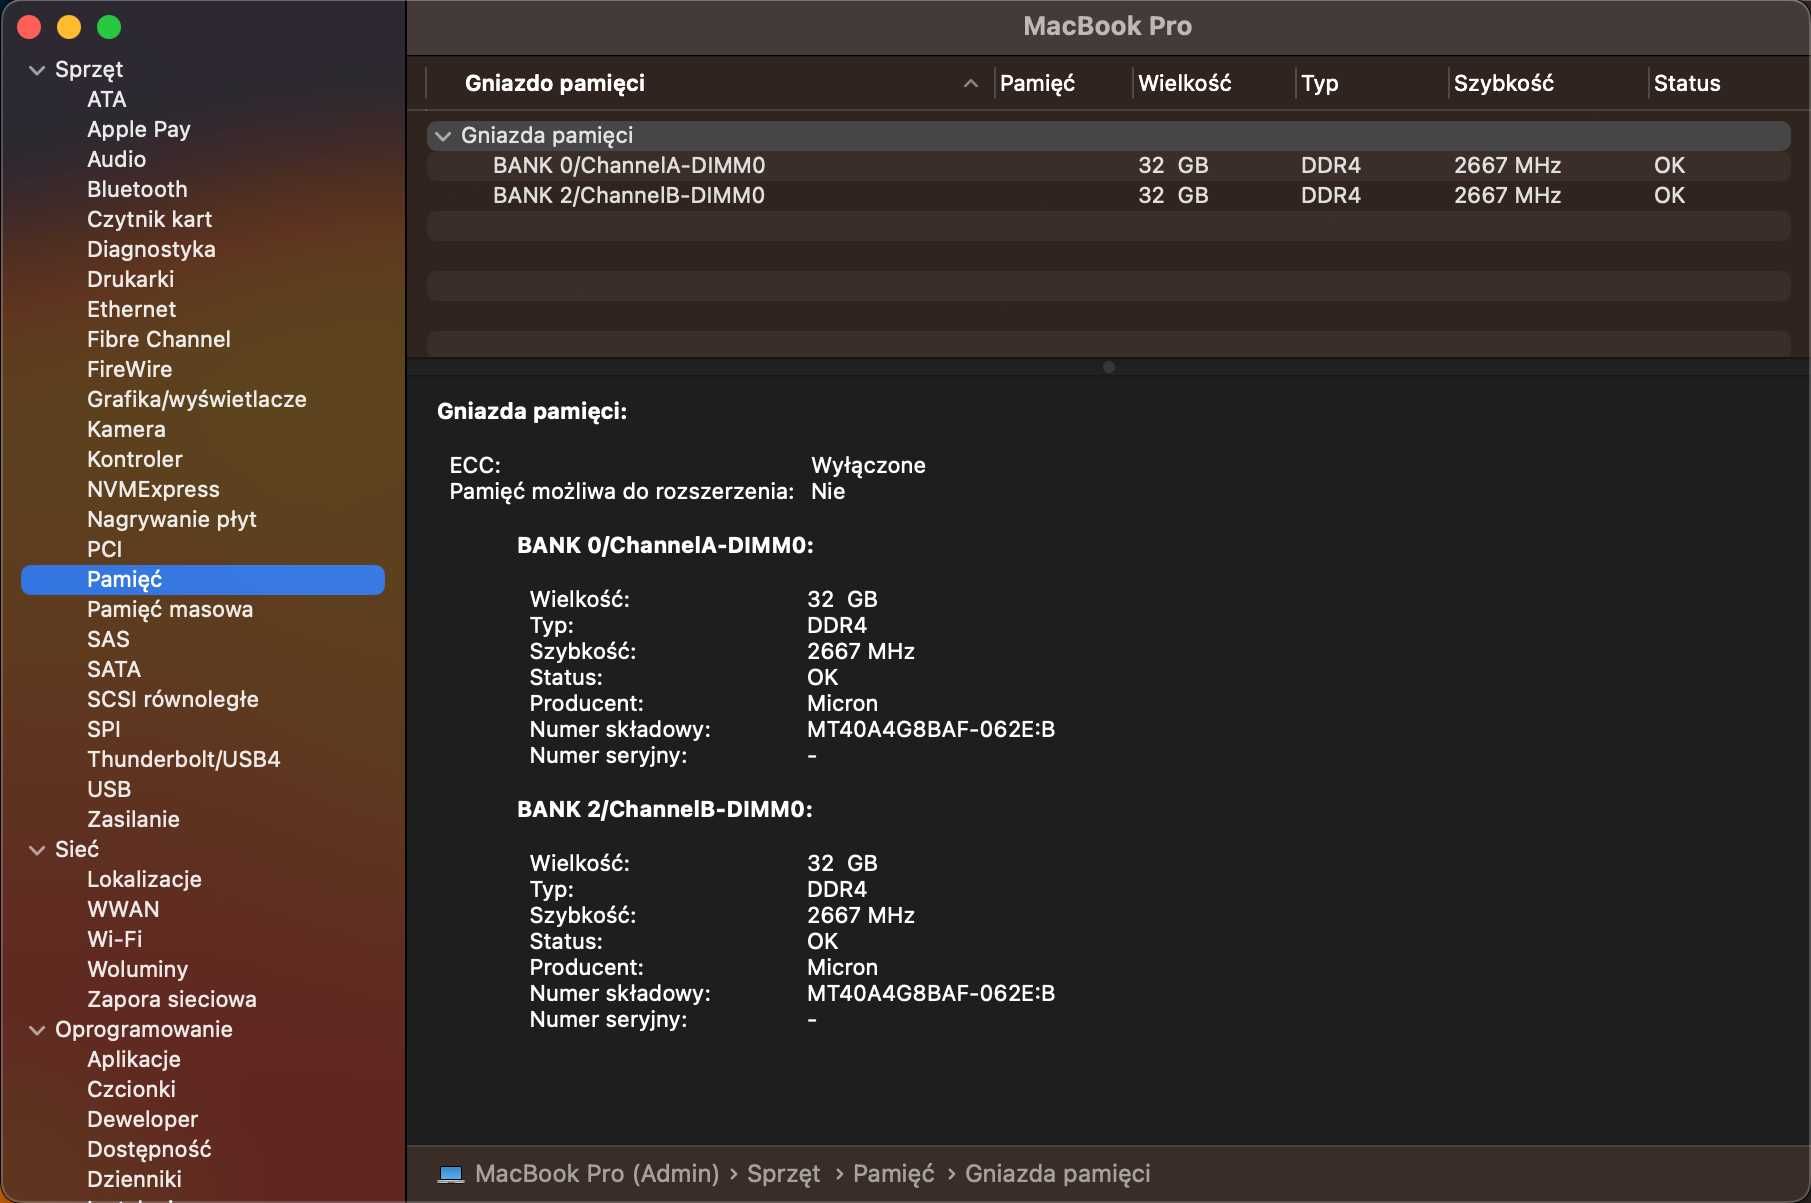The image size is (1811, 1203).
Task: Select SATA in the sidebar
Action: point(114,670)
